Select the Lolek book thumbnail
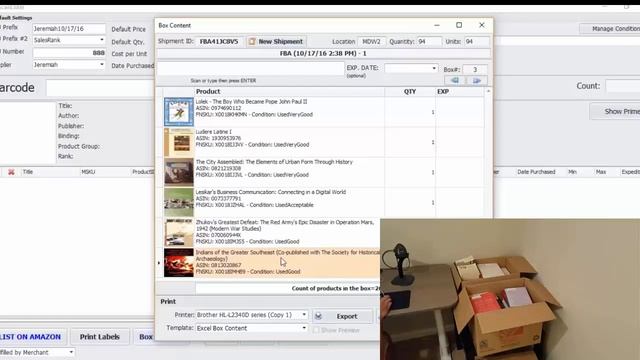640x360 pixels. point(179,112)
